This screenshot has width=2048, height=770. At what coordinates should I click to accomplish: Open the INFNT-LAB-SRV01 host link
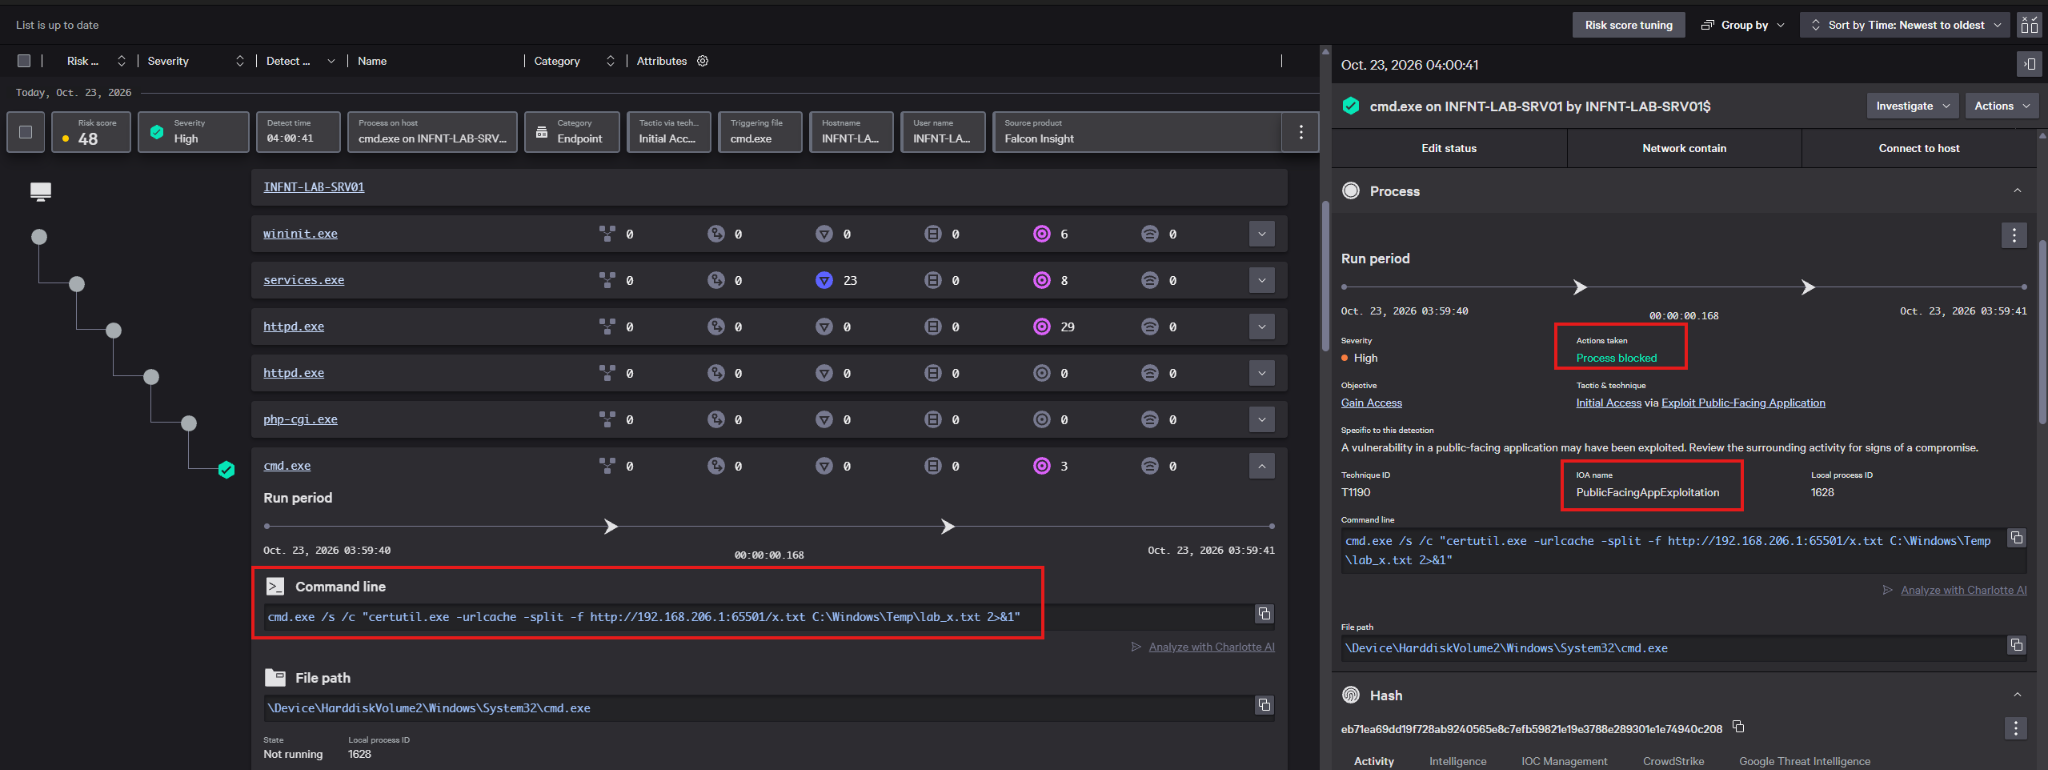pos(314,187)
